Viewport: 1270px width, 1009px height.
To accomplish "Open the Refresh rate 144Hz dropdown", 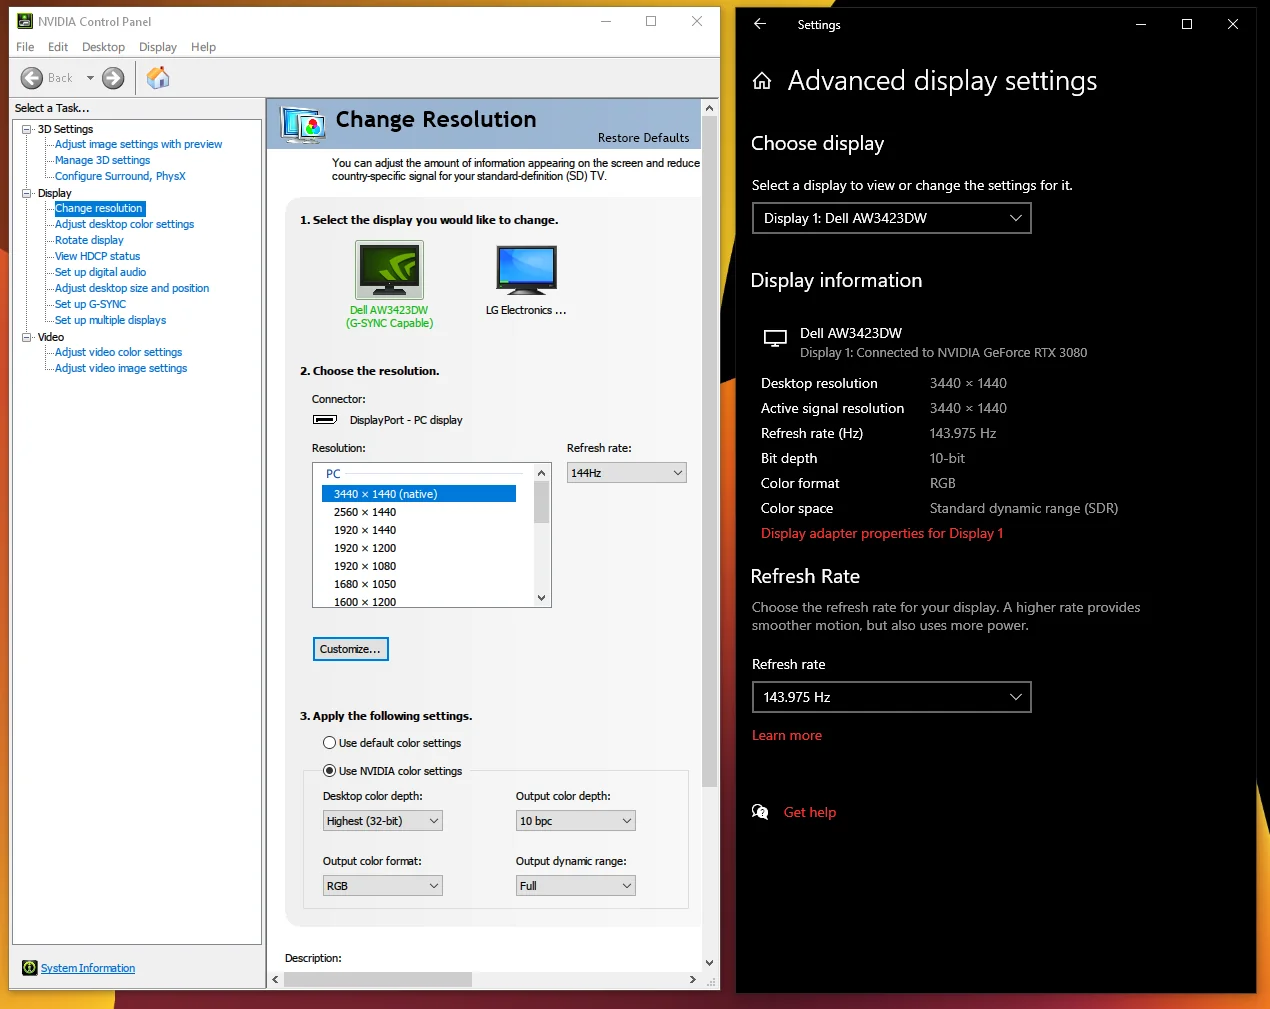I will pos(627,473).
